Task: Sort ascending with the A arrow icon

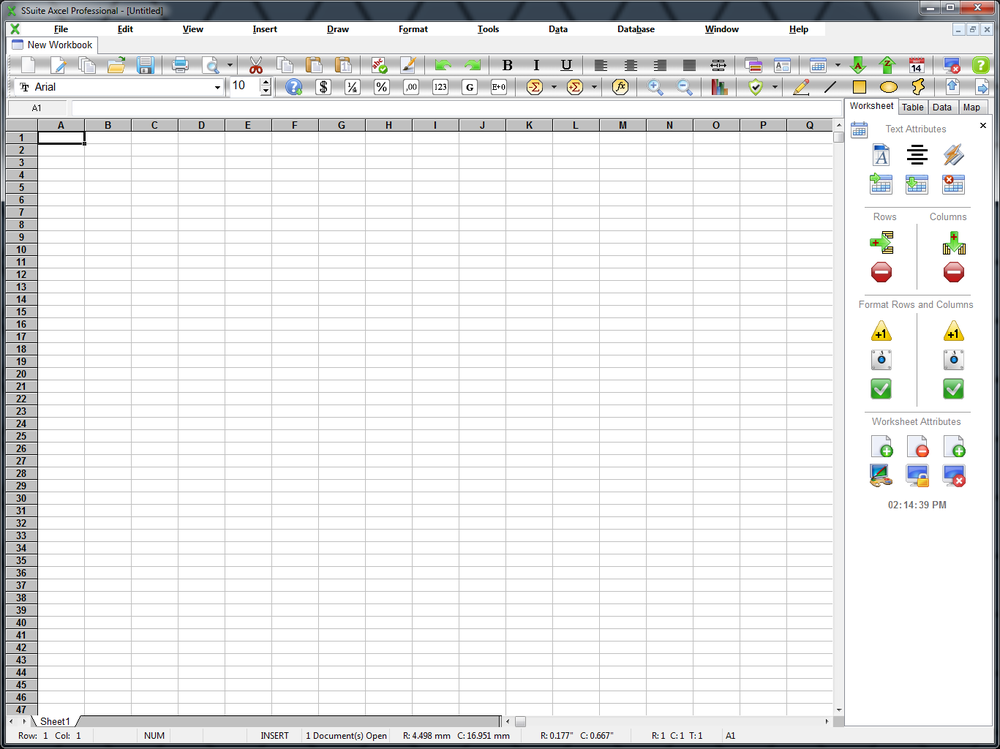Action: 858,65
